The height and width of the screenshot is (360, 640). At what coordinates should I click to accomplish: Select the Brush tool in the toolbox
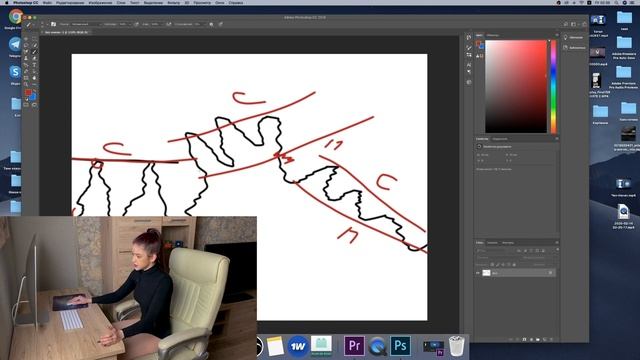click(35, 52)
